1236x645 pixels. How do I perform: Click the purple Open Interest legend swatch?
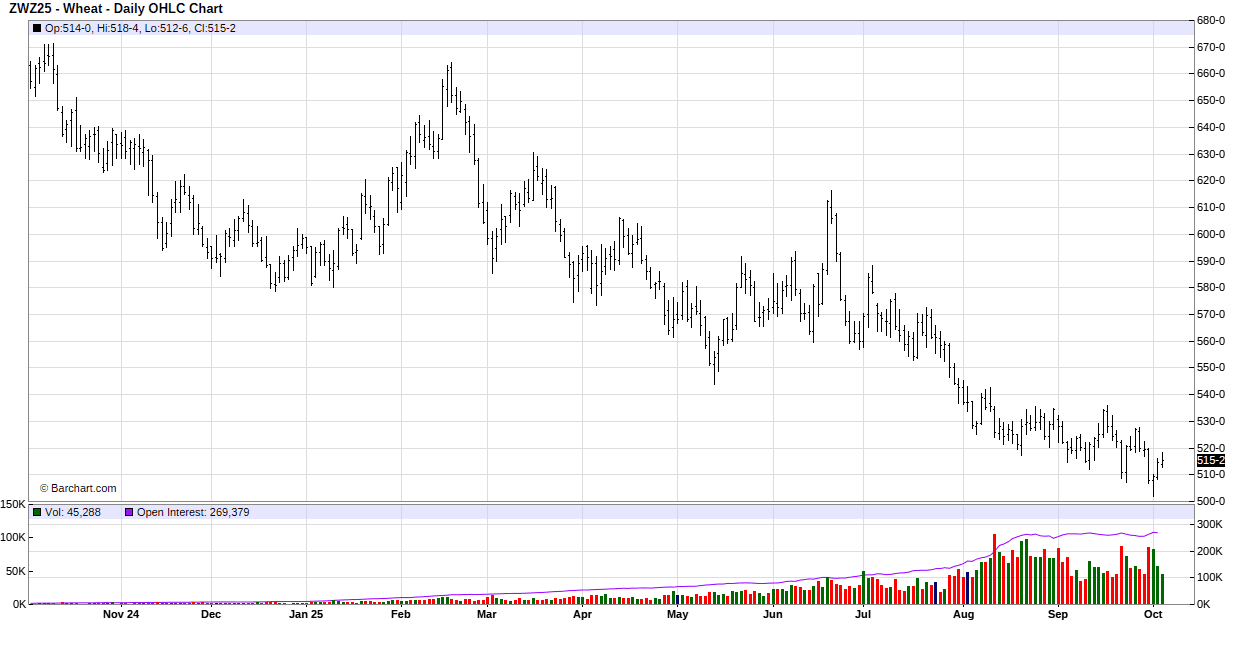[x=129, y=512]
